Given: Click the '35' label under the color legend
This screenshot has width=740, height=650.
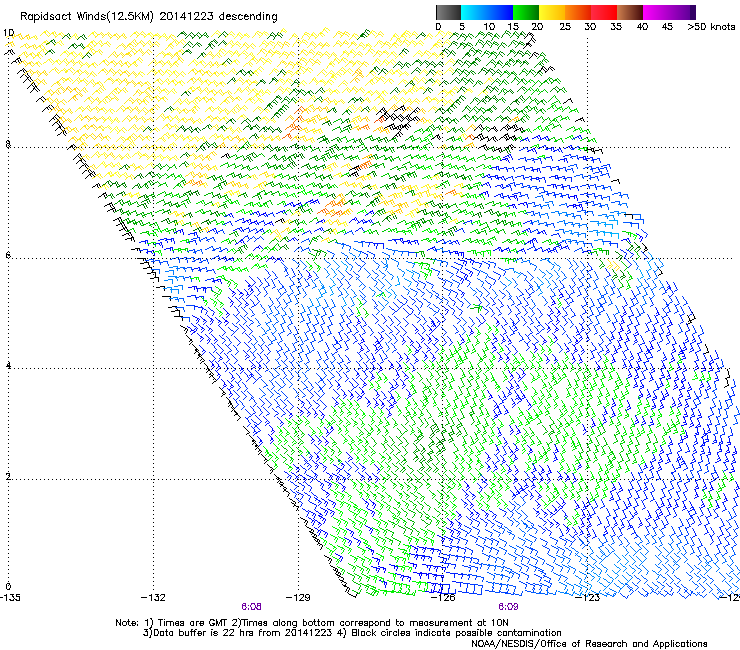Looking at the screenshot, I should [x=616, y=27].
